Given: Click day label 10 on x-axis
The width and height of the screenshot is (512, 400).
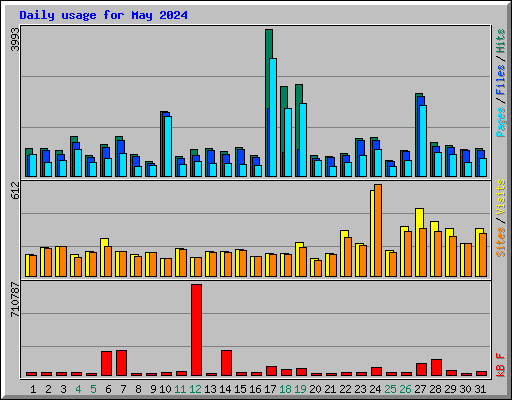Looking at the screenshot, I should pos(165,389).
